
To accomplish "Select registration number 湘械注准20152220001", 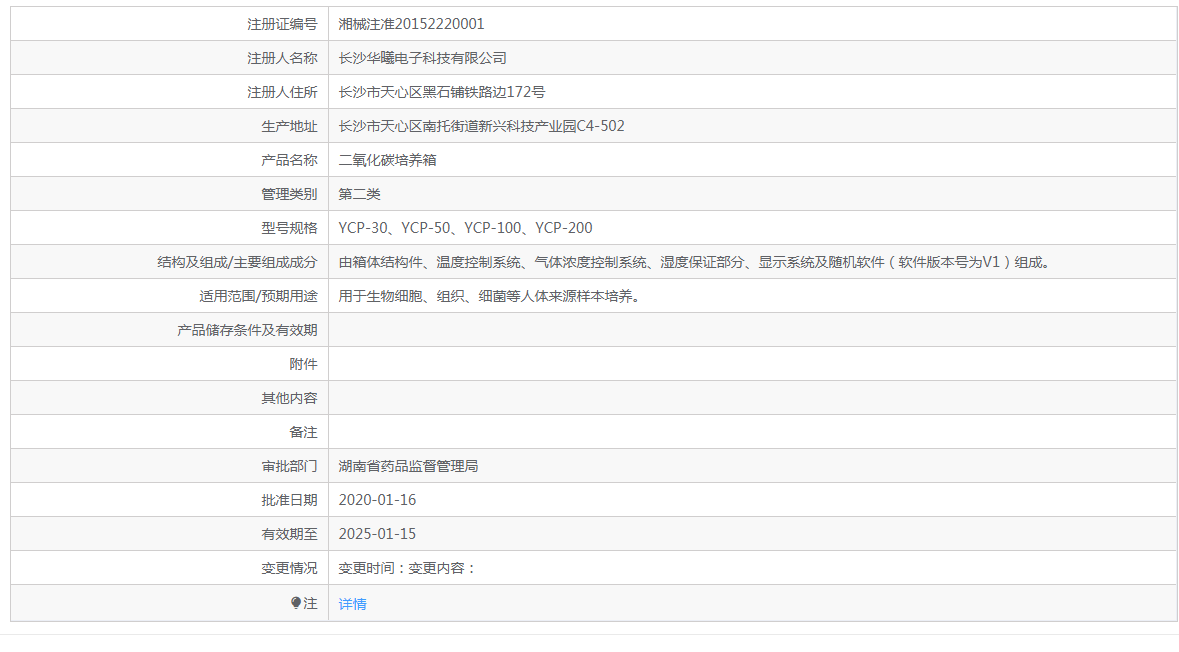I will click(x=411, y=24).
